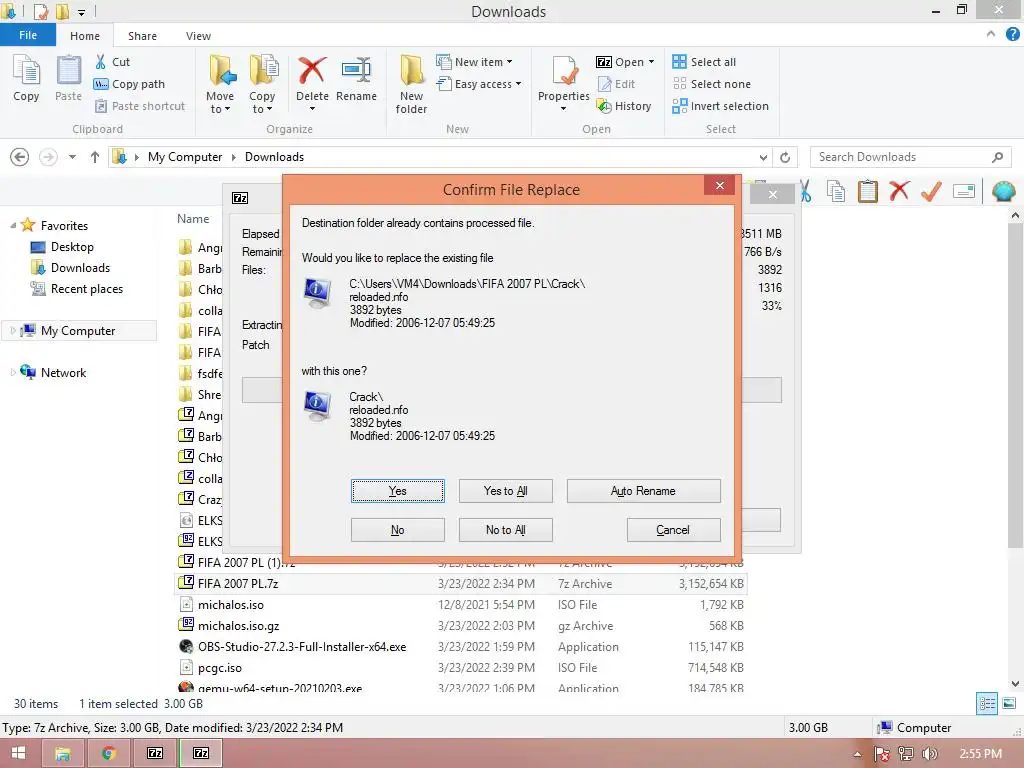The height and width of the screenshot is (768, 1024).
Task: Expand the My Computer tree node
Action: 12,331
